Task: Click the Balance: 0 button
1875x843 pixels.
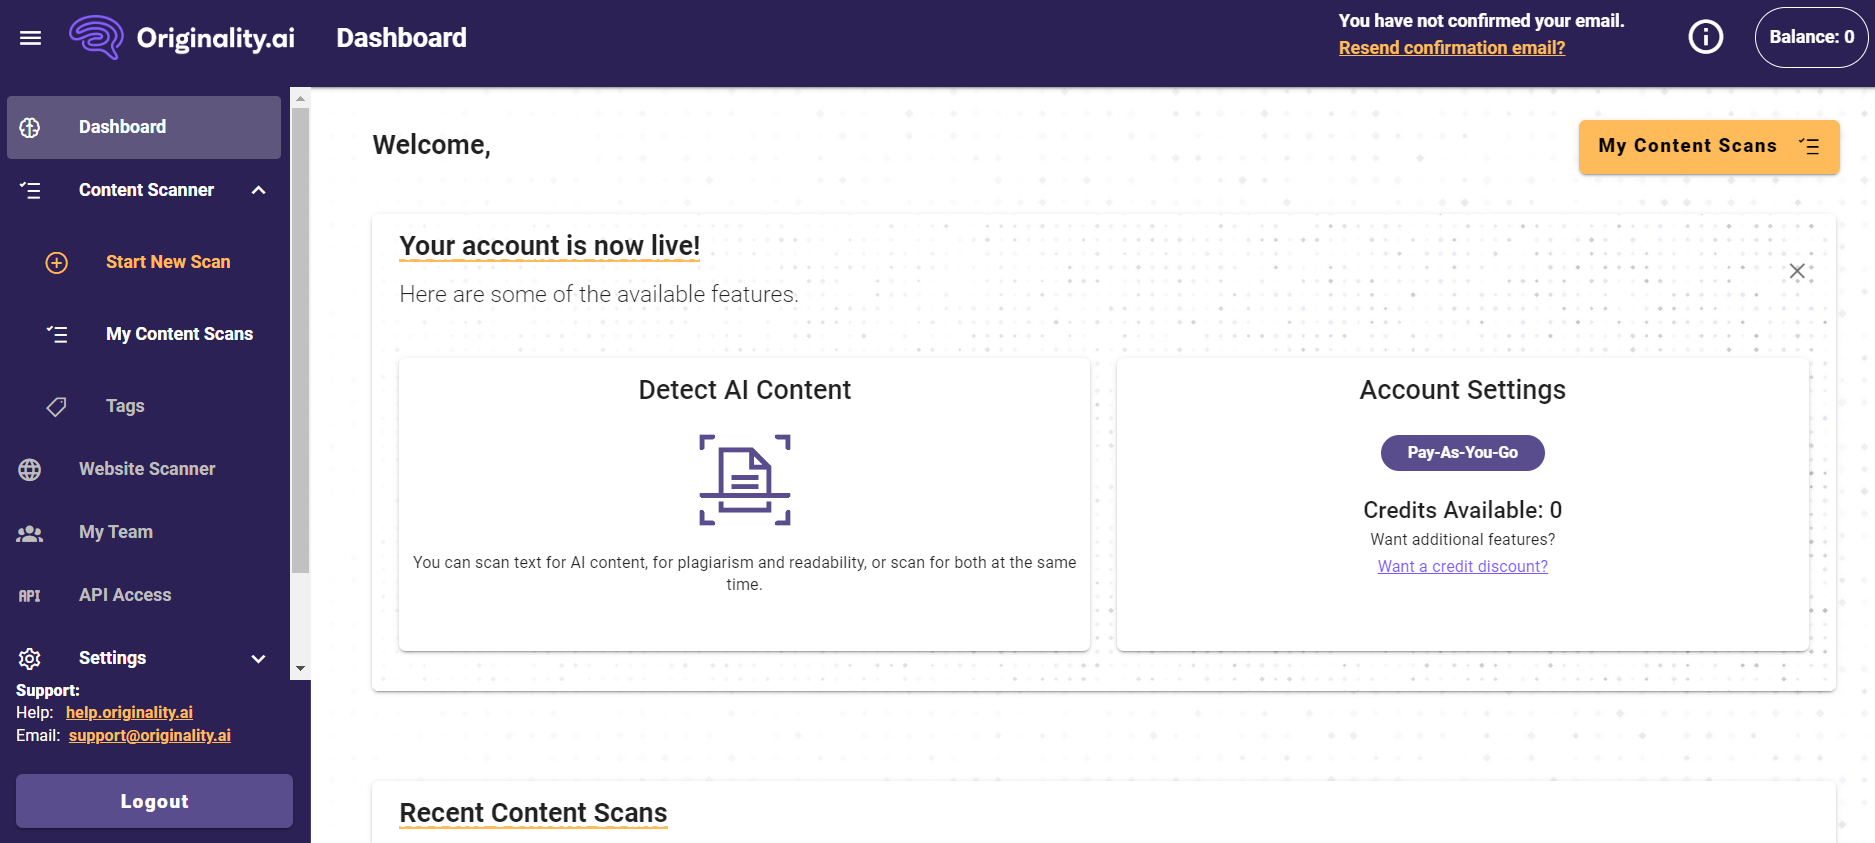Action: pyautogui.click(x=1811, y=37)
